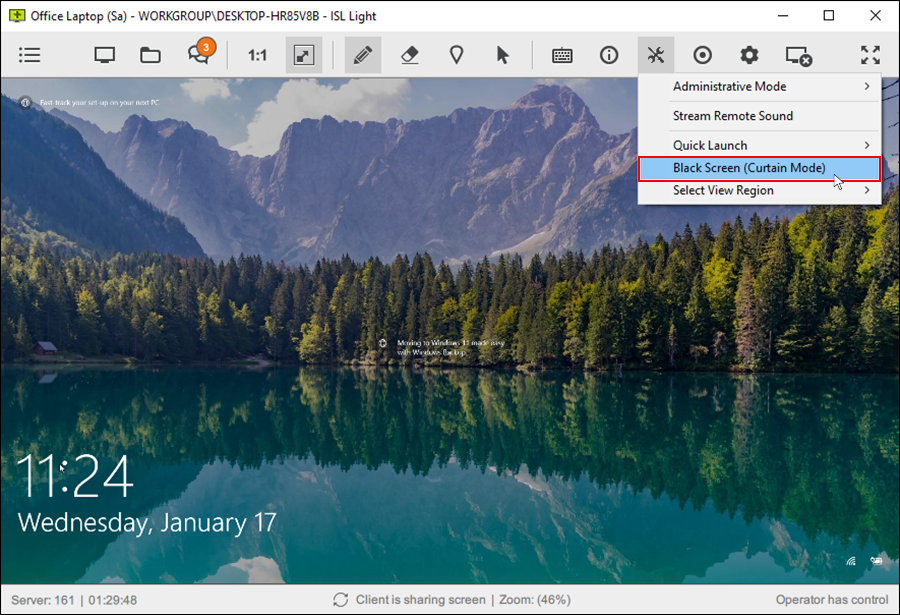The height and width of the screenshot is (615, 900).
Task: Select the pencil drawing tool
Action: [363, 55]
